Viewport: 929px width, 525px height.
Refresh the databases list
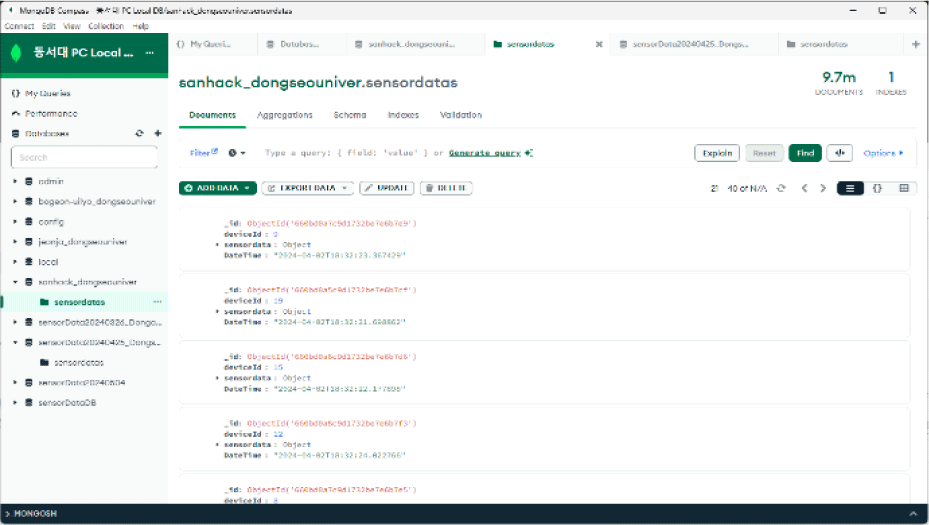coord(139,133)
